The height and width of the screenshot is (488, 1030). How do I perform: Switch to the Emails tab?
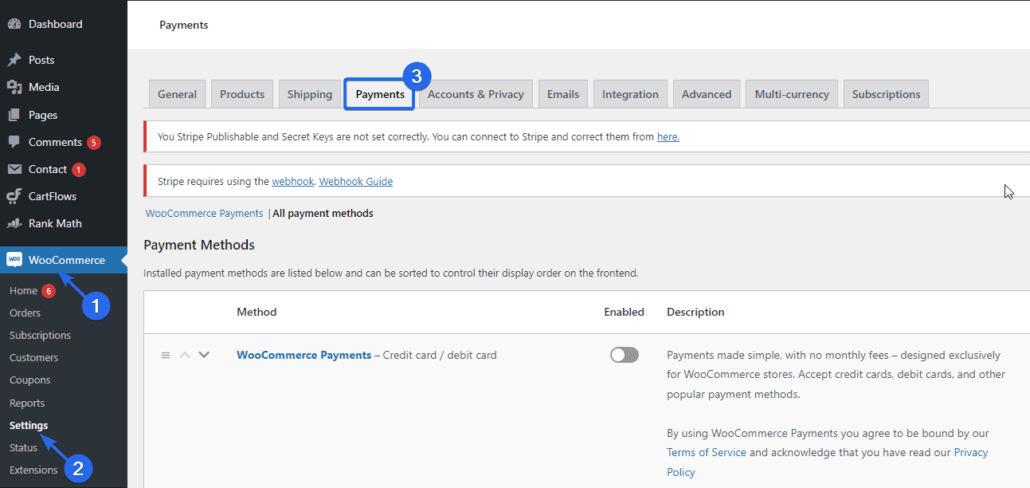pyautogui.click(x=563, y=94)
